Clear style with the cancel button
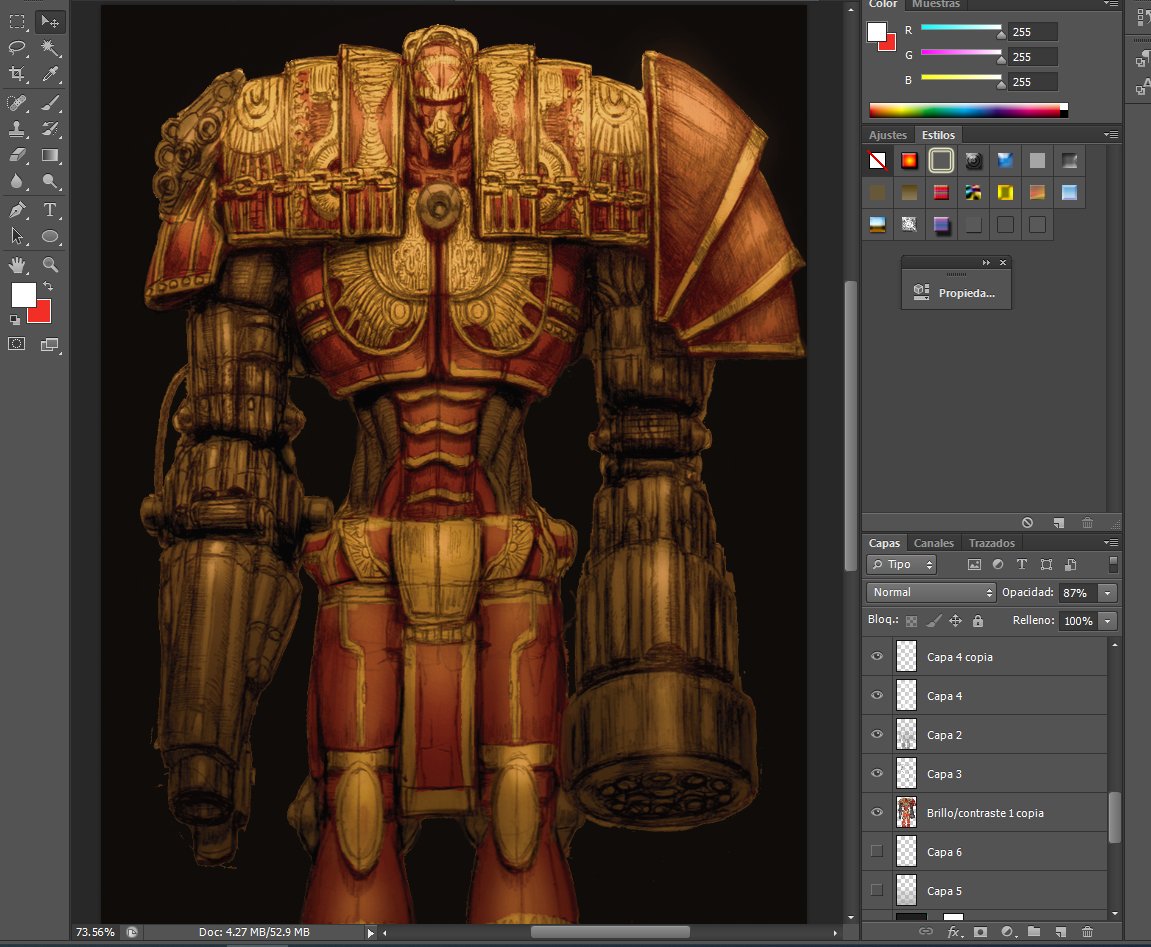This screenshot has width=1151, height=947. (1028, 523)
